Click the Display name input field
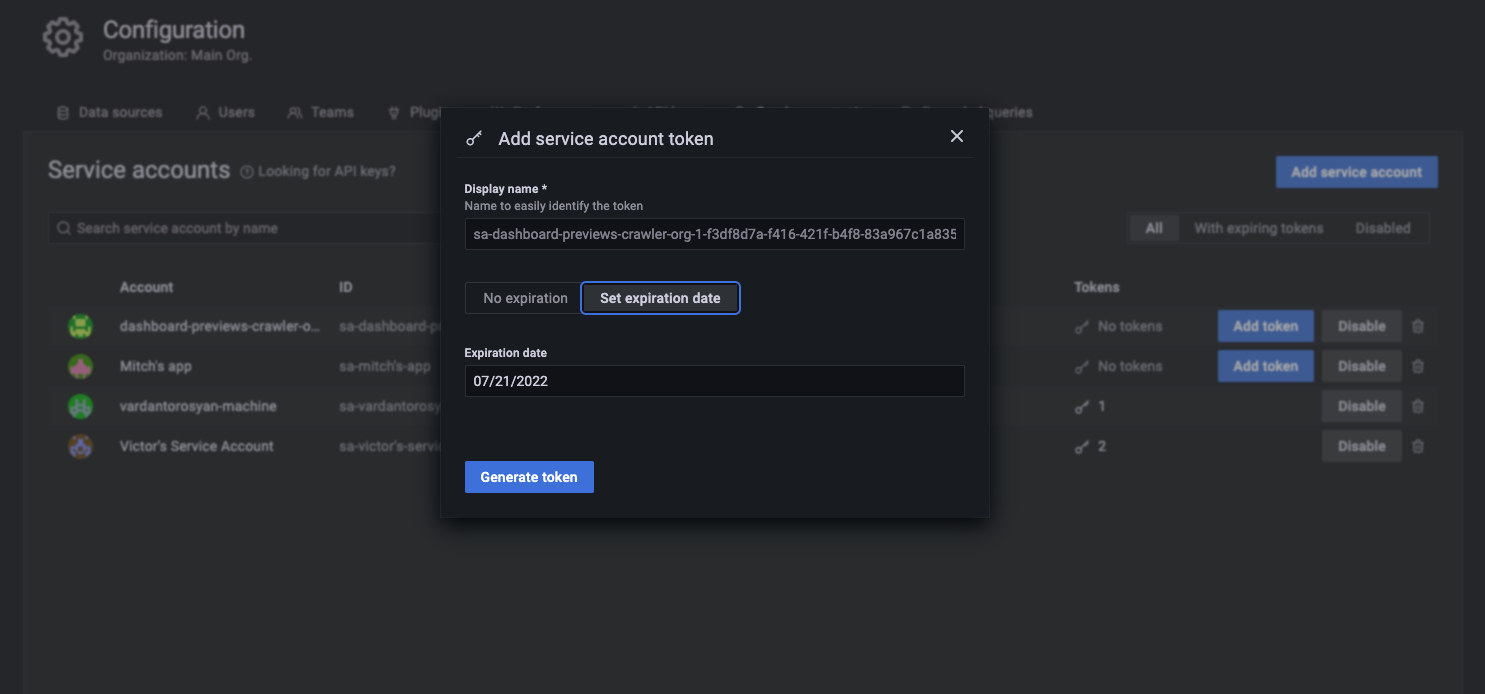The width and height of the screenshot is (1485, 694). pyautogui.click(x=714, y=234)
